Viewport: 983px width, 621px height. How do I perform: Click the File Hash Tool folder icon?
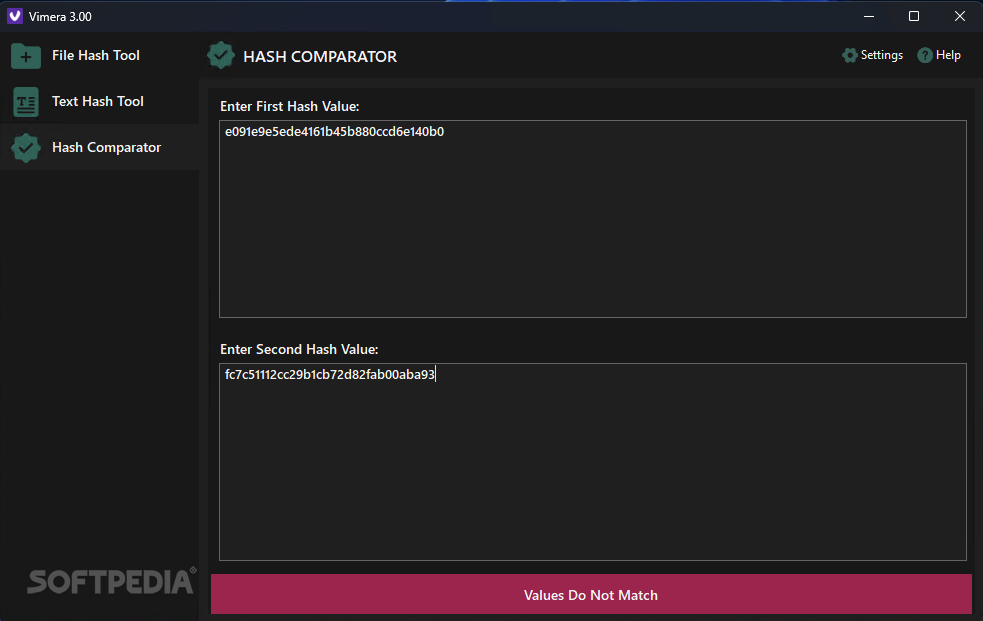coord(26,56)
